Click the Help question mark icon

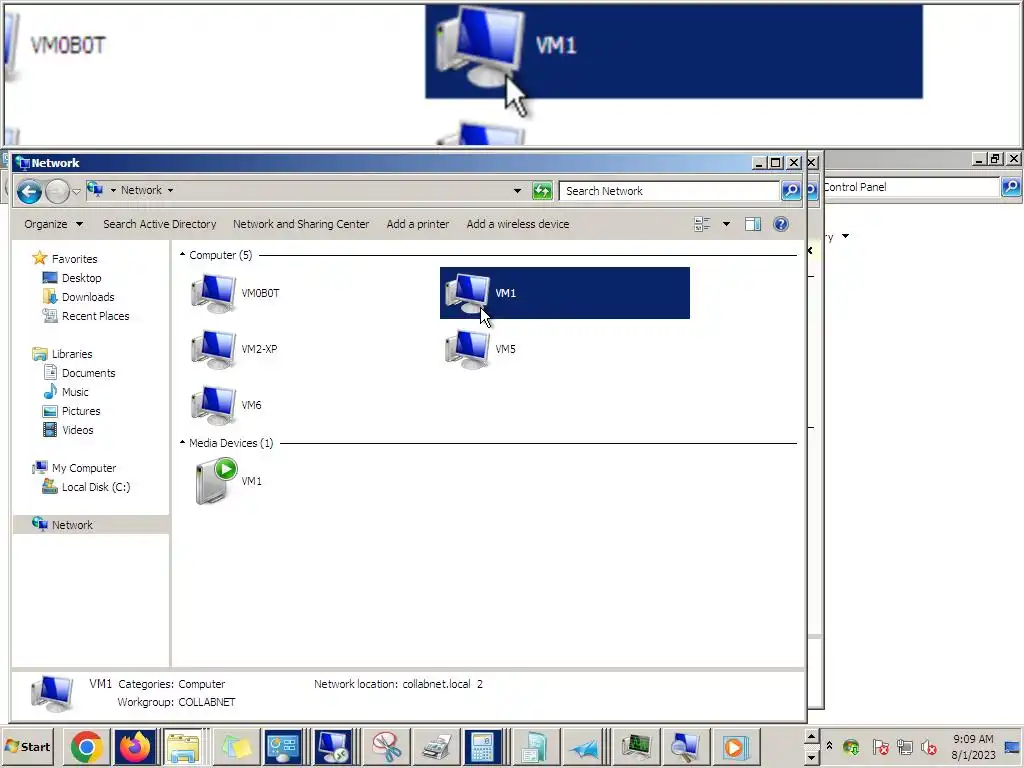[780, 224]
